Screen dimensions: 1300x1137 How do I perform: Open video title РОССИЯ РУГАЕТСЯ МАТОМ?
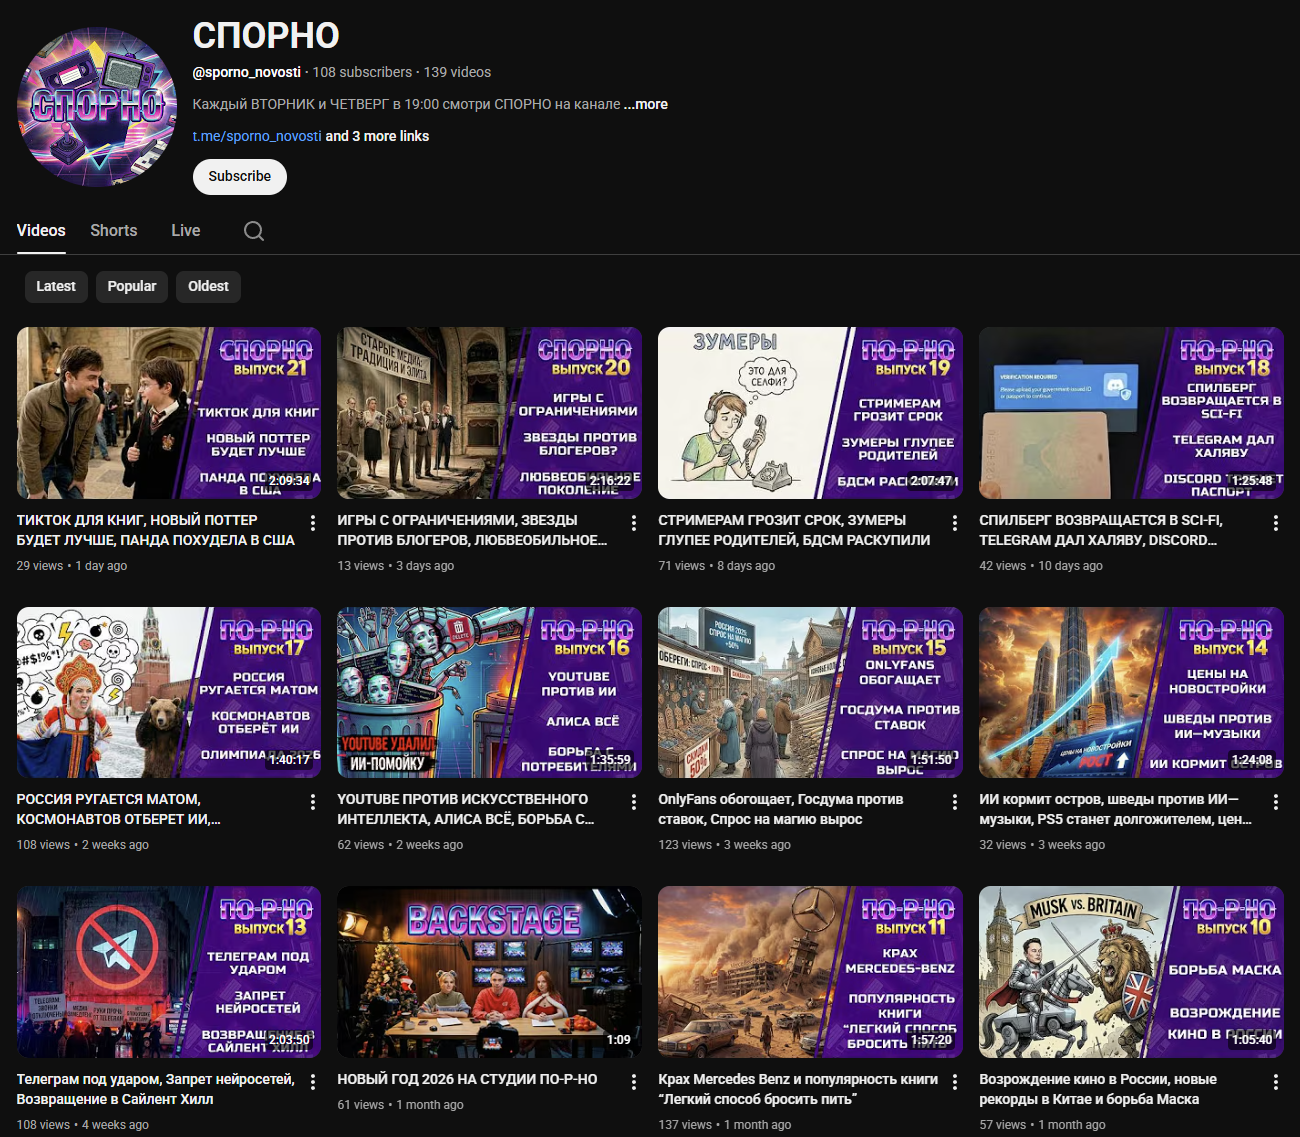pyautogui.click(x=119, y=809)
